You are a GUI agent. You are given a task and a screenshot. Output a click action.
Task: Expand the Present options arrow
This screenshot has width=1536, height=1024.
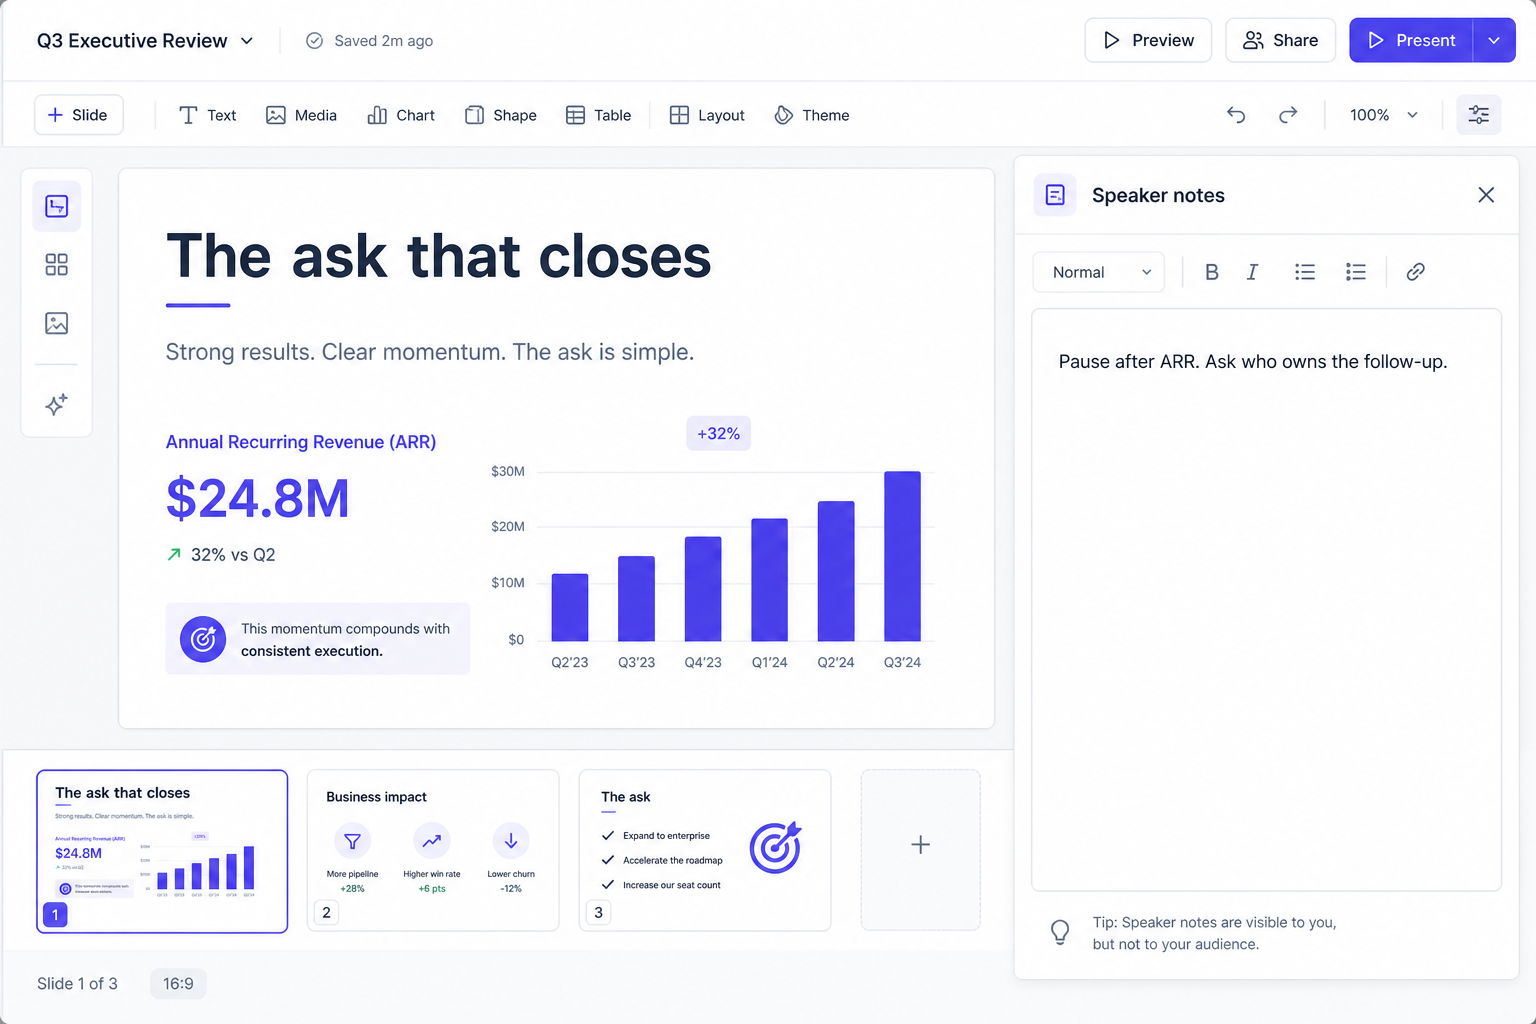1494,41
